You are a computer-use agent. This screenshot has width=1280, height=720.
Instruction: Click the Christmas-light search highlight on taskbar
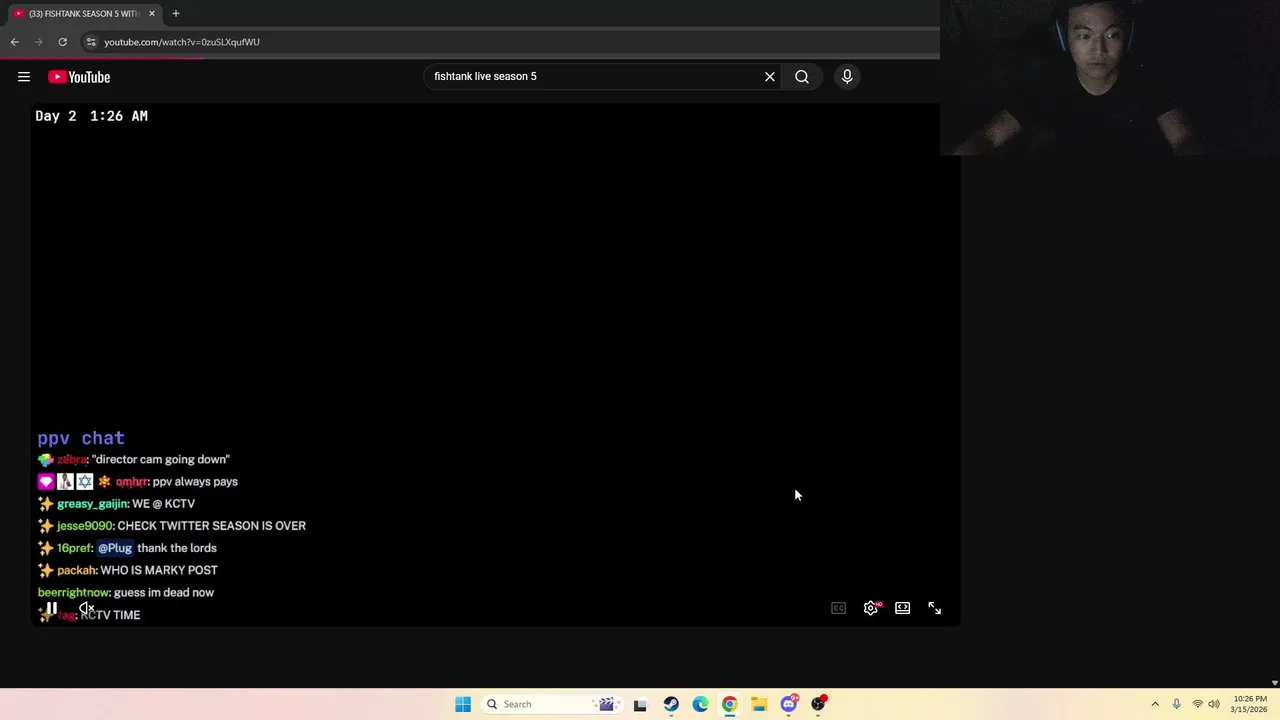click(x=606, y=704)
